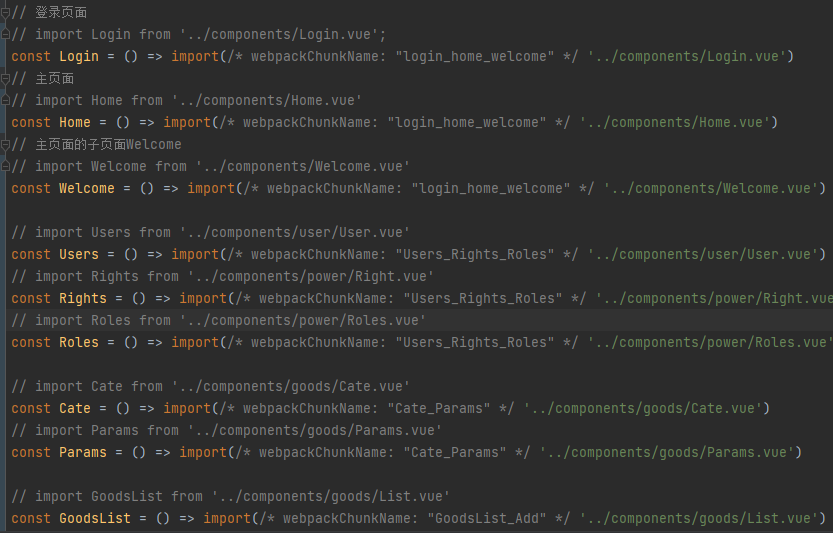Click path string '../components/Home.vue' in const line

click(x=675, y=122)
